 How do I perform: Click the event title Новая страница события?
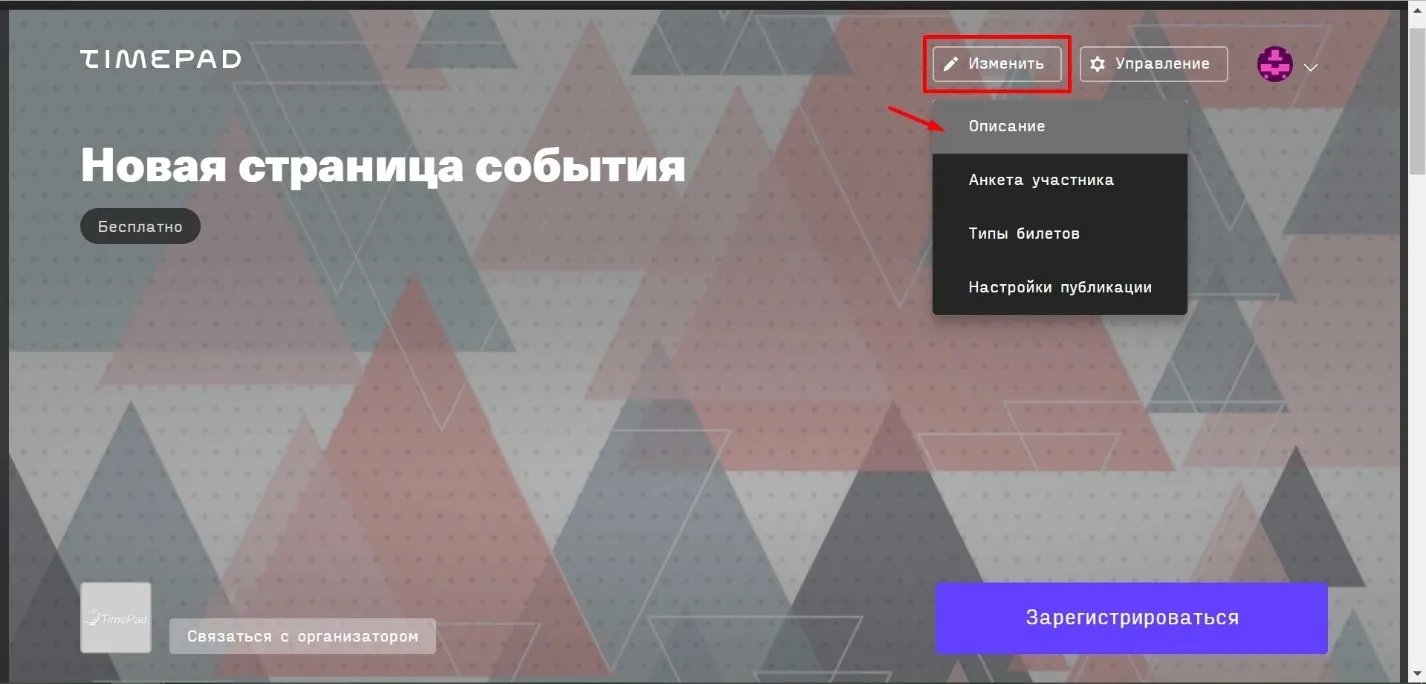point(383,165)
